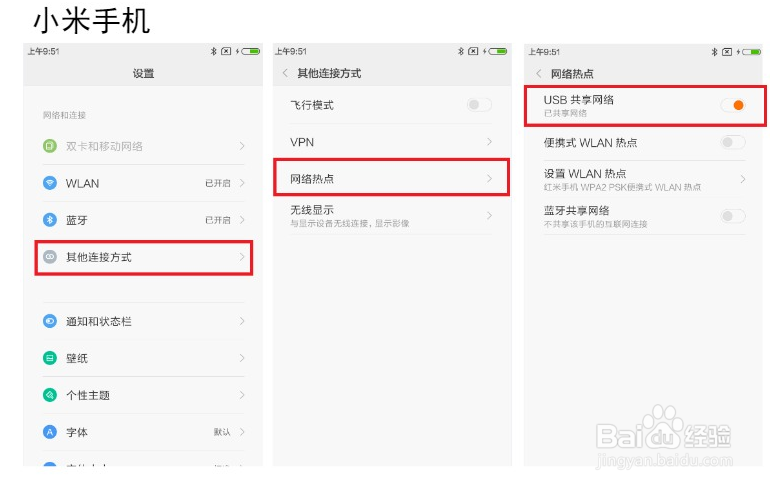The width and height of the screenshot is (777, 488).
Task: Tap the green 壁纸 wallpaper icon
Action: pyautogui.click(x=50, y=358)
